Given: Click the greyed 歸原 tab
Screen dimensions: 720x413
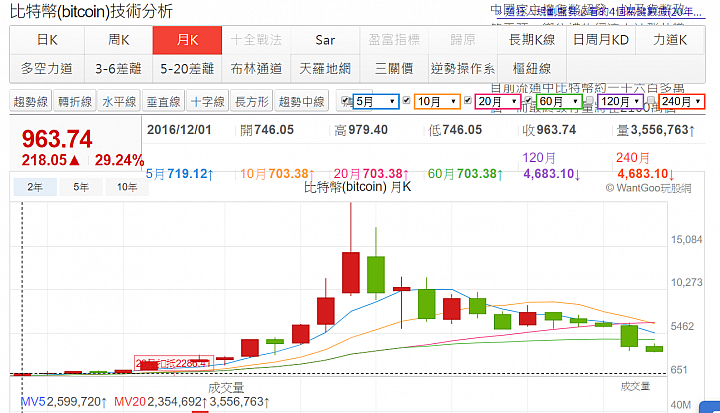Looking at the screenshot, I should (x=463, y=40).
